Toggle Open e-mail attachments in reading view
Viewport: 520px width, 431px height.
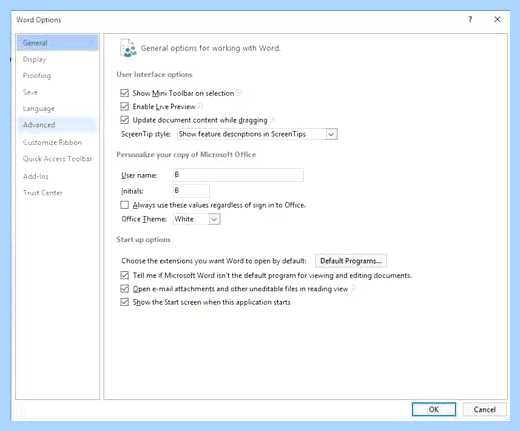tap(124, 288)
